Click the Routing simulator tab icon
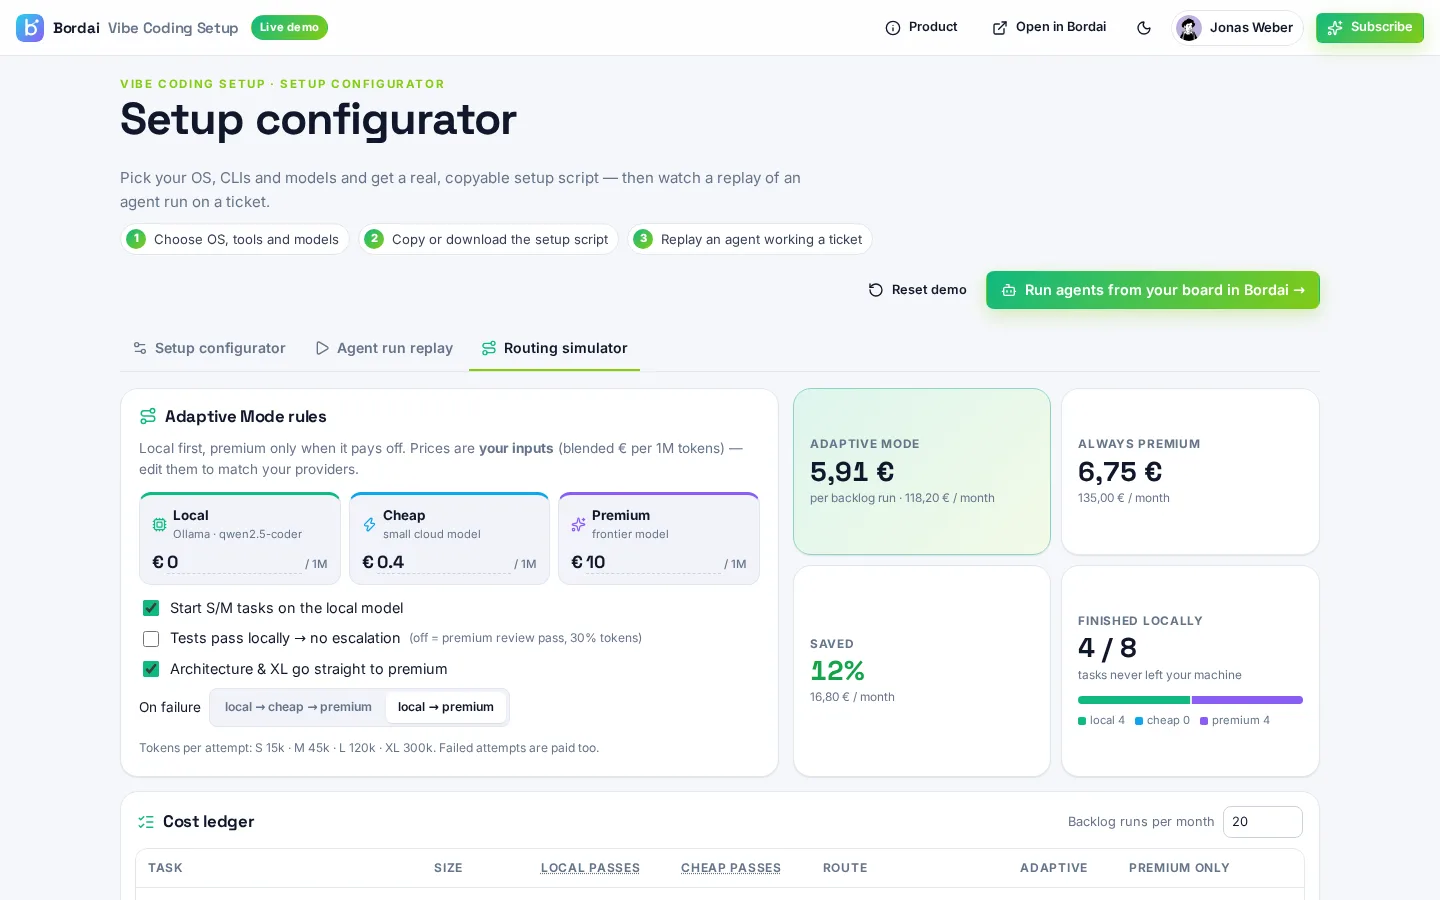Viewport: 1440px width, 900px height. [x=489, y=348]
